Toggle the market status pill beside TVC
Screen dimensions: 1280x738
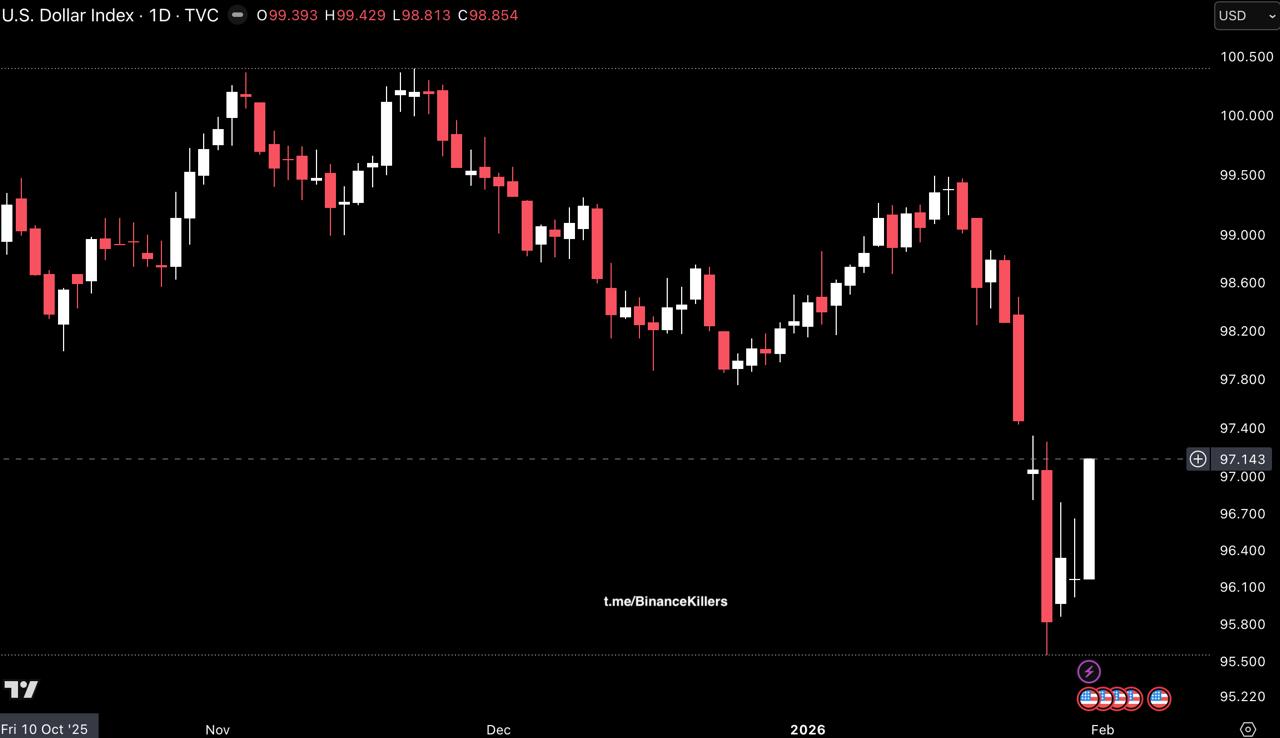pyautogui.click(x=237, y=16)
